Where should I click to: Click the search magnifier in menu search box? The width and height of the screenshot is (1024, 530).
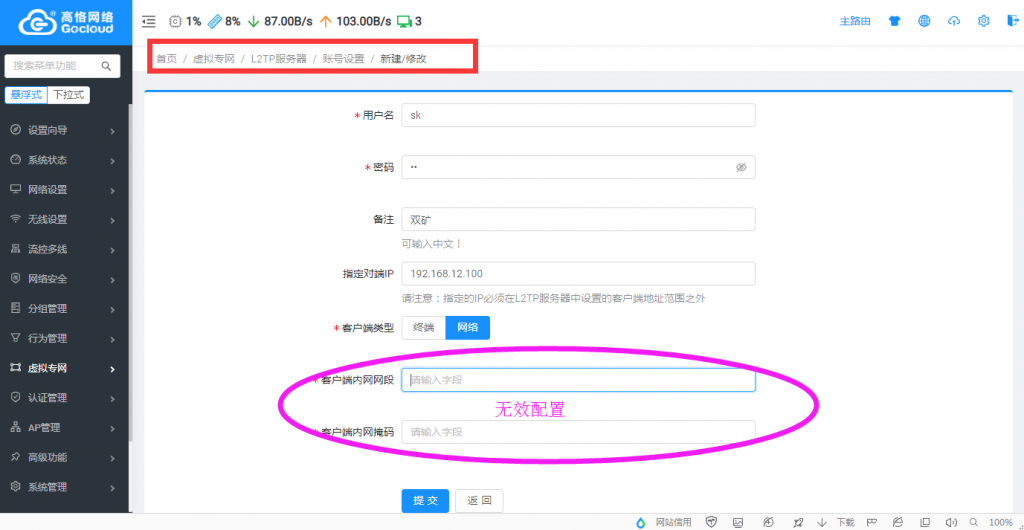tap(106, 66)
